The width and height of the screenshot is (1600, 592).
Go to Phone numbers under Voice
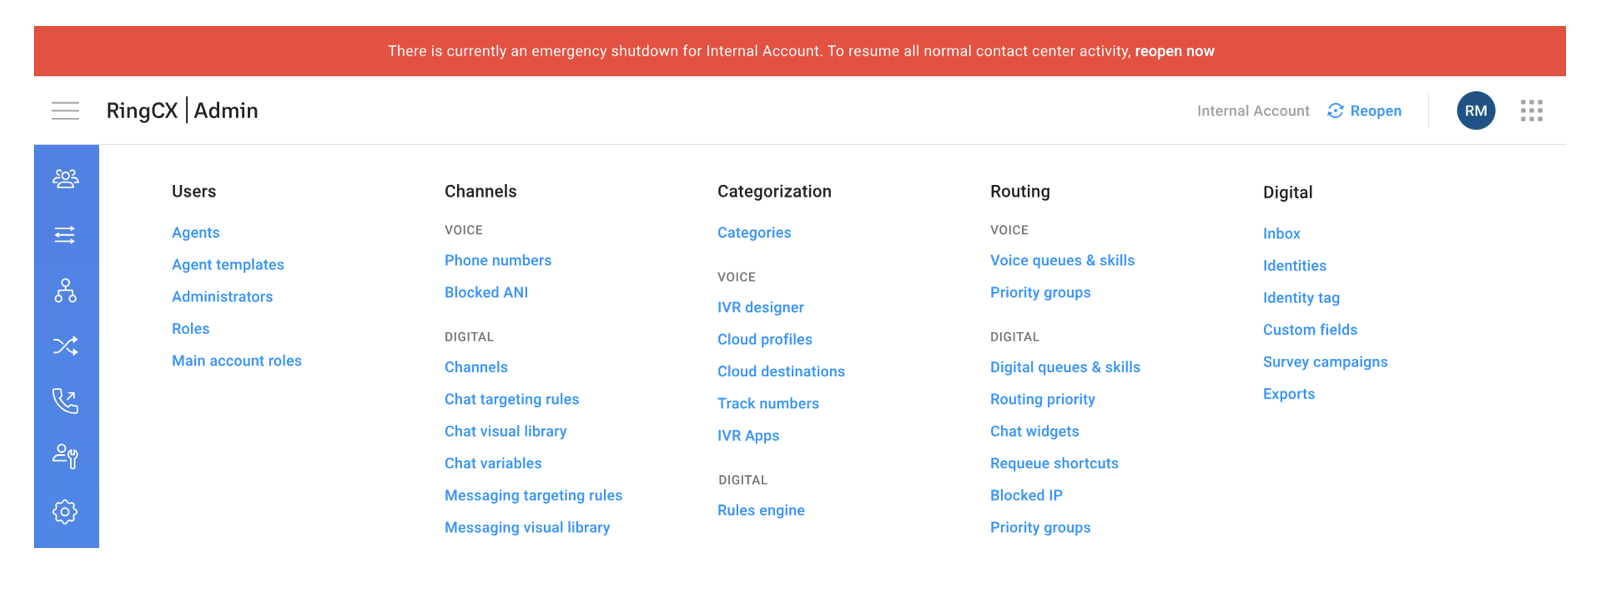[498, 261]
